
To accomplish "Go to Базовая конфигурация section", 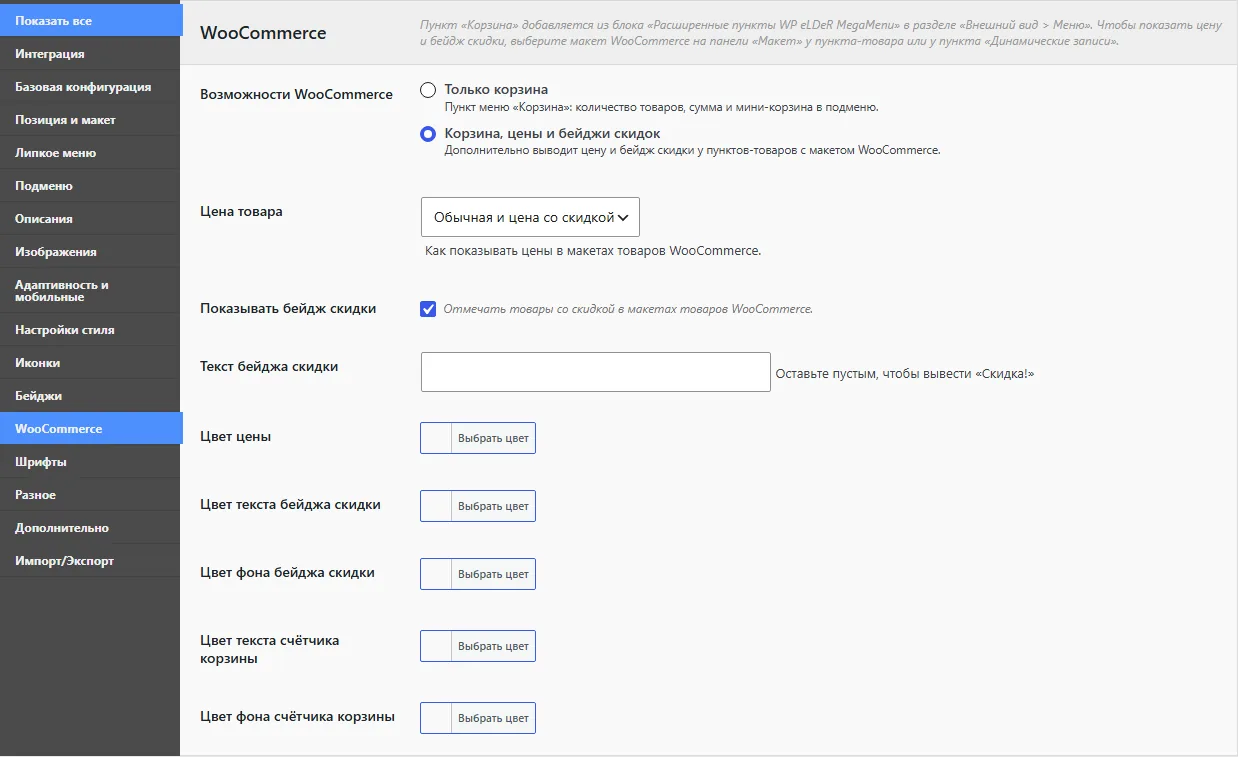I will 90,87.
